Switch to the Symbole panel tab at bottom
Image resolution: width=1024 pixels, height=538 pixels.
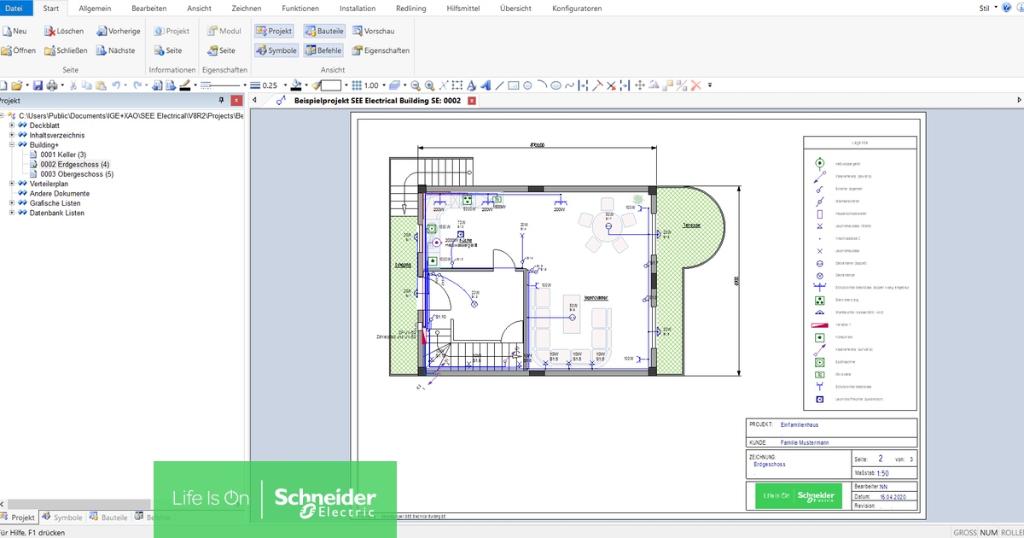63,517
